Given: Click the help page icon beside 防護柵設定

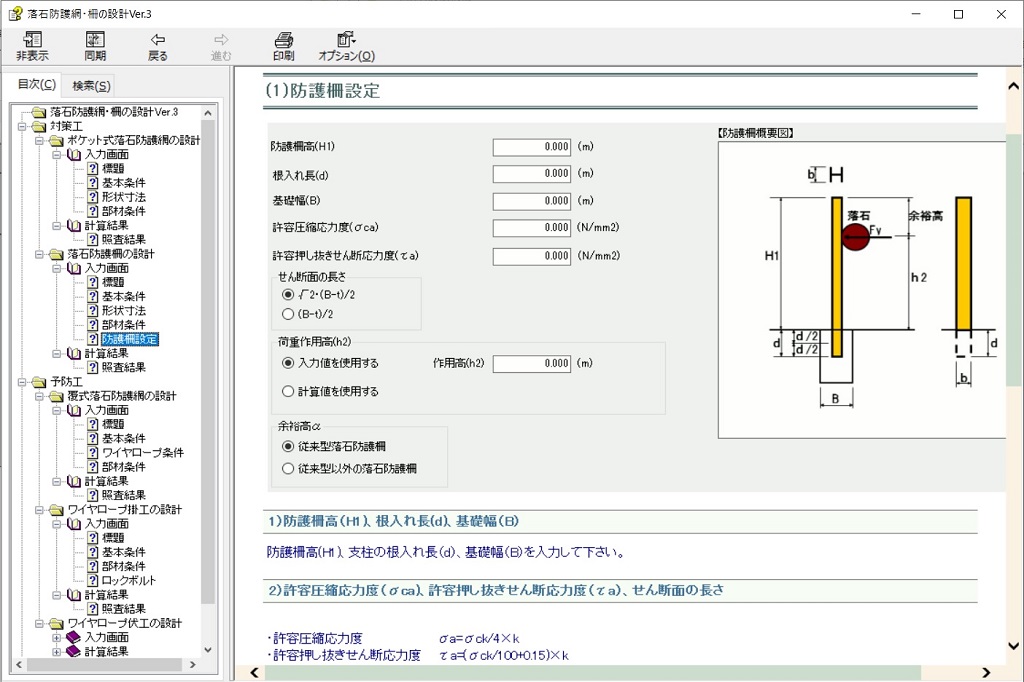Looking at the screenshot, I should click(x=93, y=339).
